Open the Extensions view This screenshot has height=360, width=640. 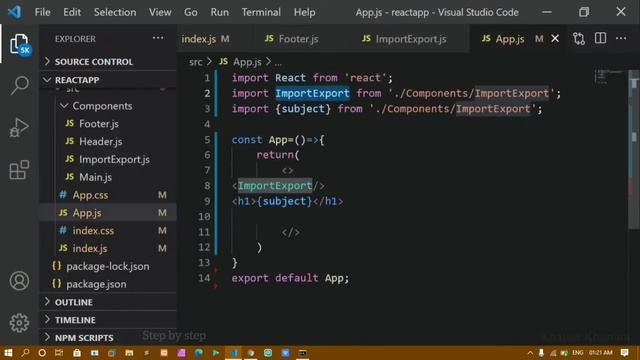pyautogui.click(x=19, y=170)
